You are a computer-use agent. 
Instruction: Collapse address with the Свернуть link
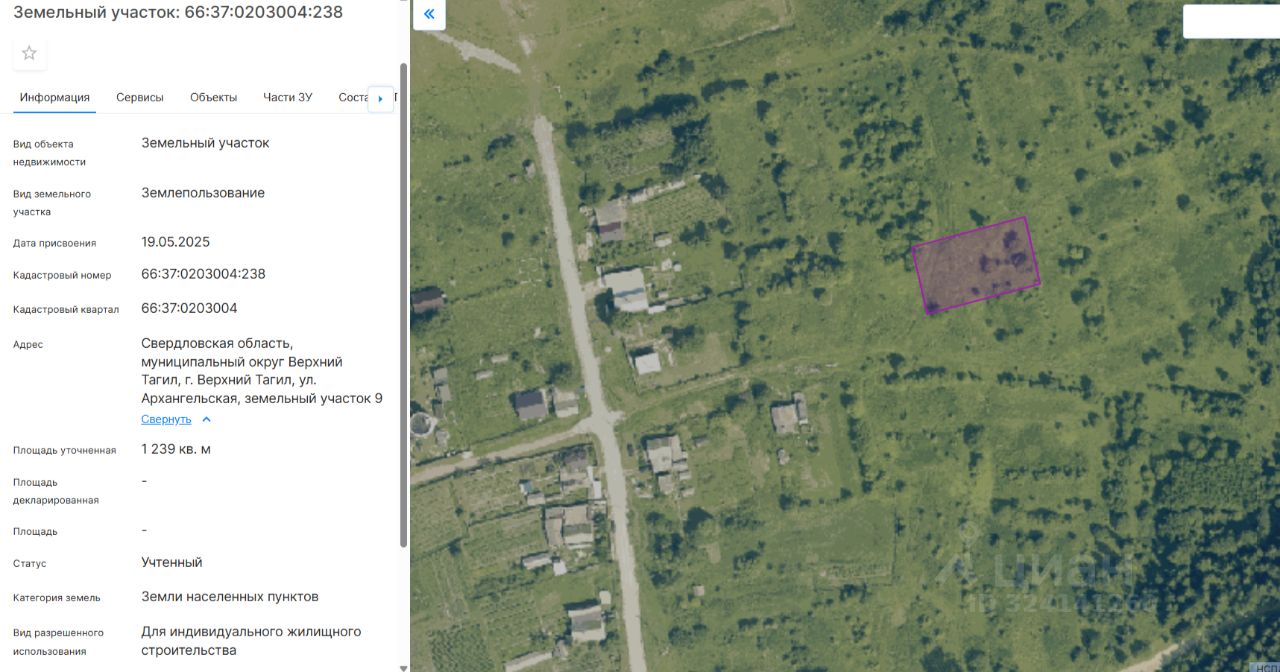click(166, 419)
